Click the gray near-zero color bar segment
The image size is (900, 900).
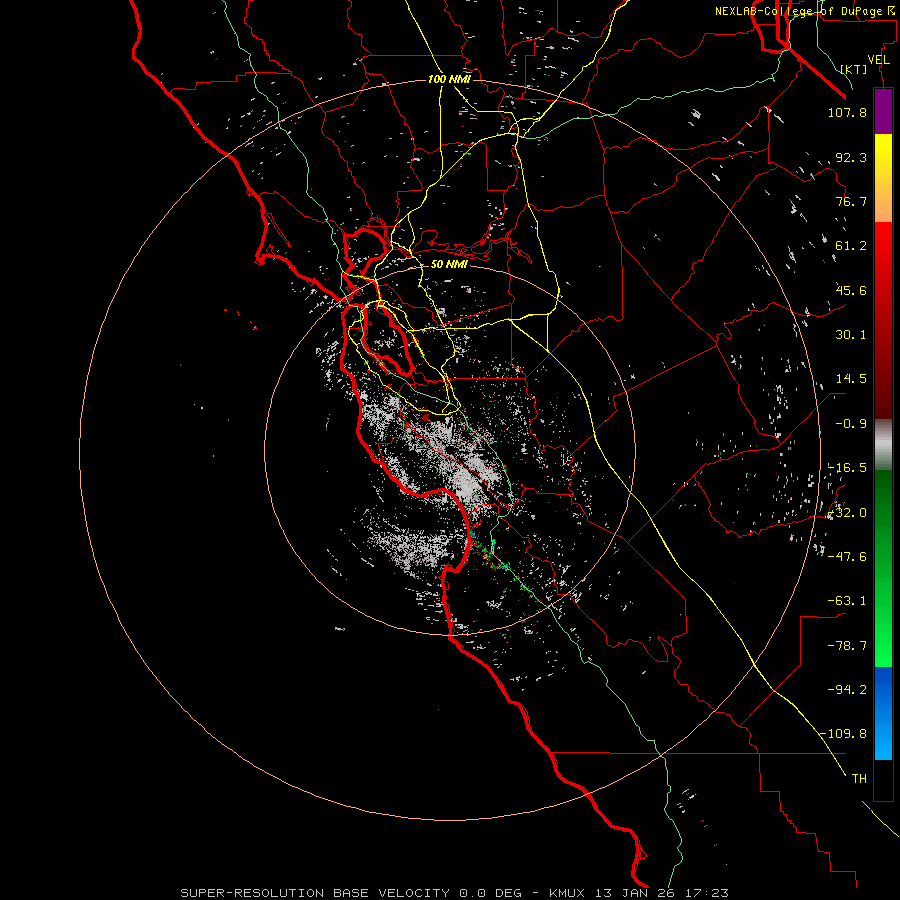coord(883,445)
